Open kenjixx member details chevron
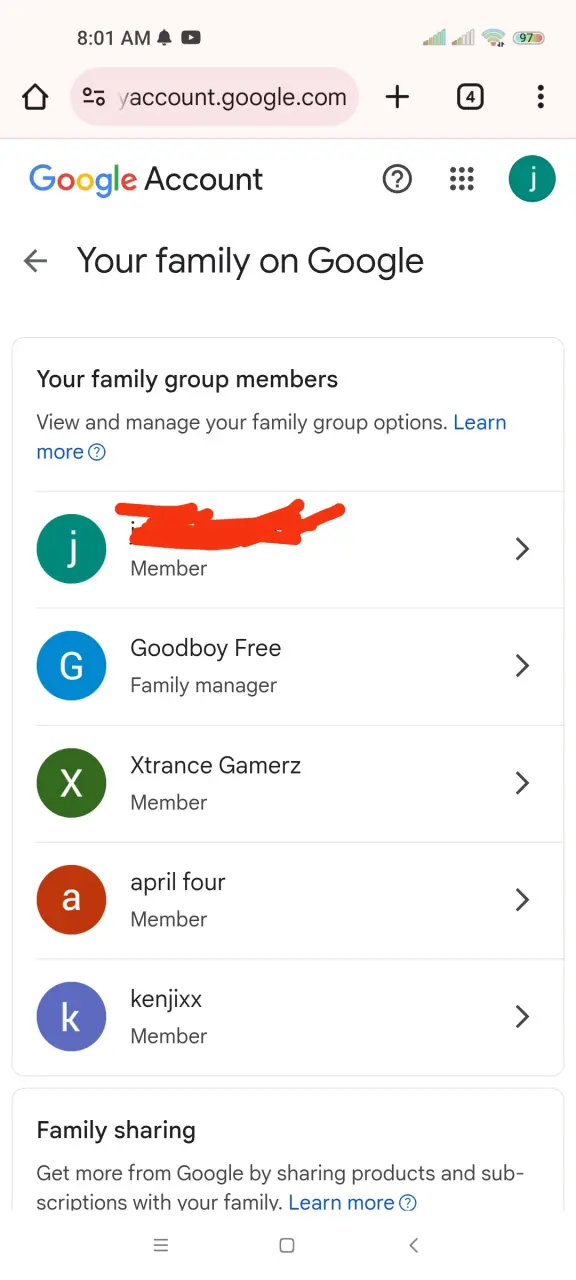Screen dimensions: 576x1280 (x=521, y=1017)
